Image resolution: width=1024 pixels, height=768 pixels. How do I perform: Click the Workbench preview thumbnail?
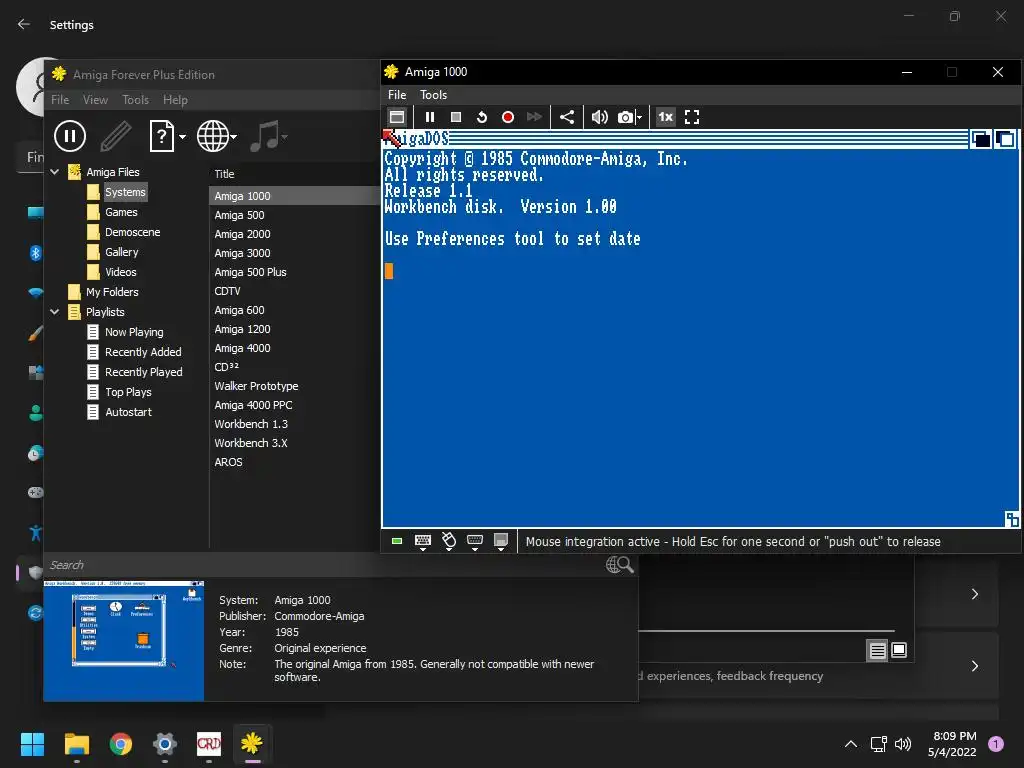click(124, 641)
